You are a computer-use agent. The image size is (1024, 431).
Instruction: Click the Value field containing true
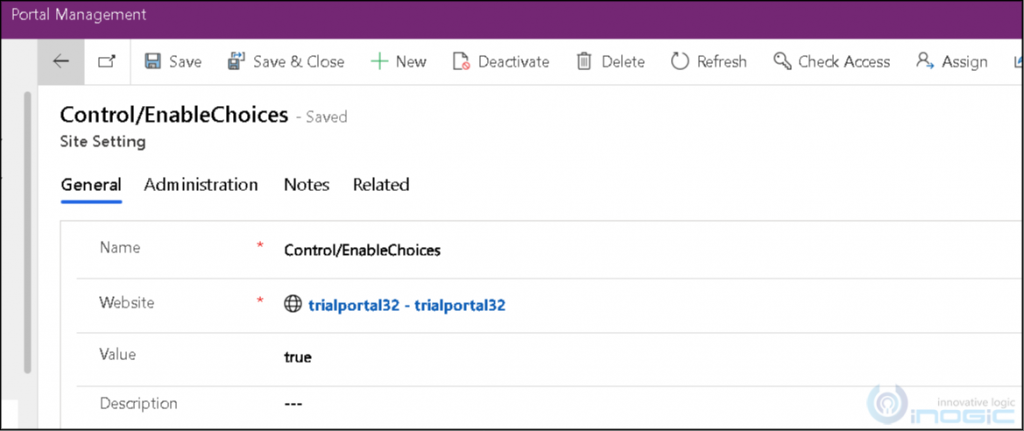tap(647, 358)
